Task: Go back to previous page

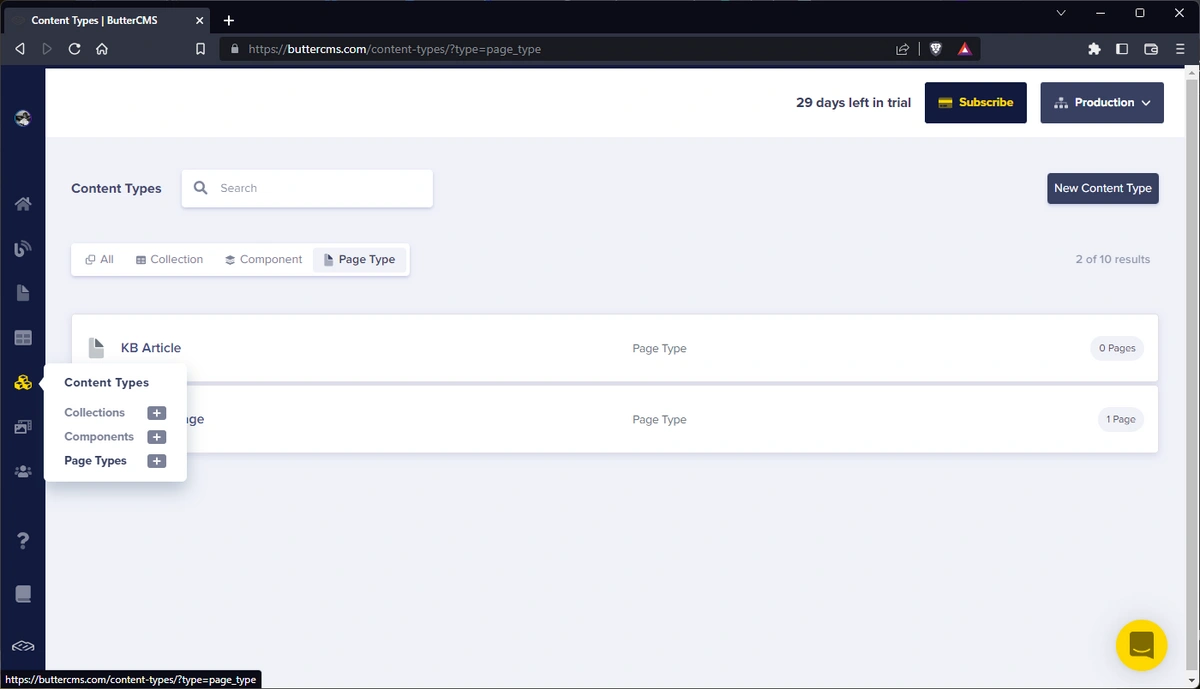Action: 19,48
